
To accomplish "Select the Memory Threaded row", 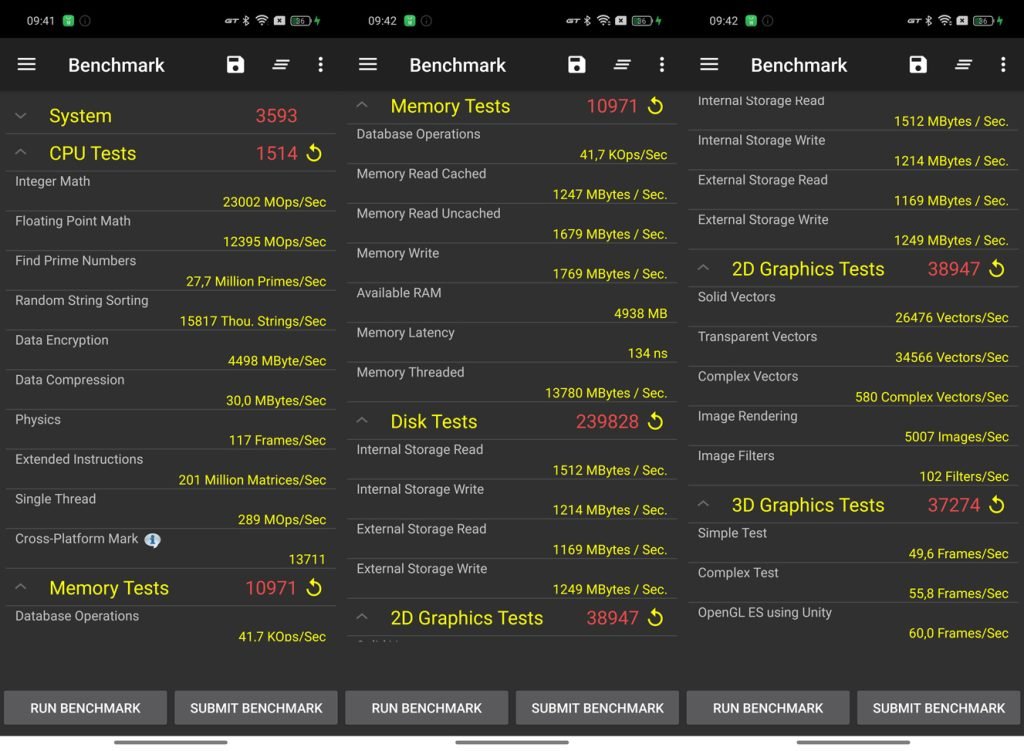I will 512,383.
